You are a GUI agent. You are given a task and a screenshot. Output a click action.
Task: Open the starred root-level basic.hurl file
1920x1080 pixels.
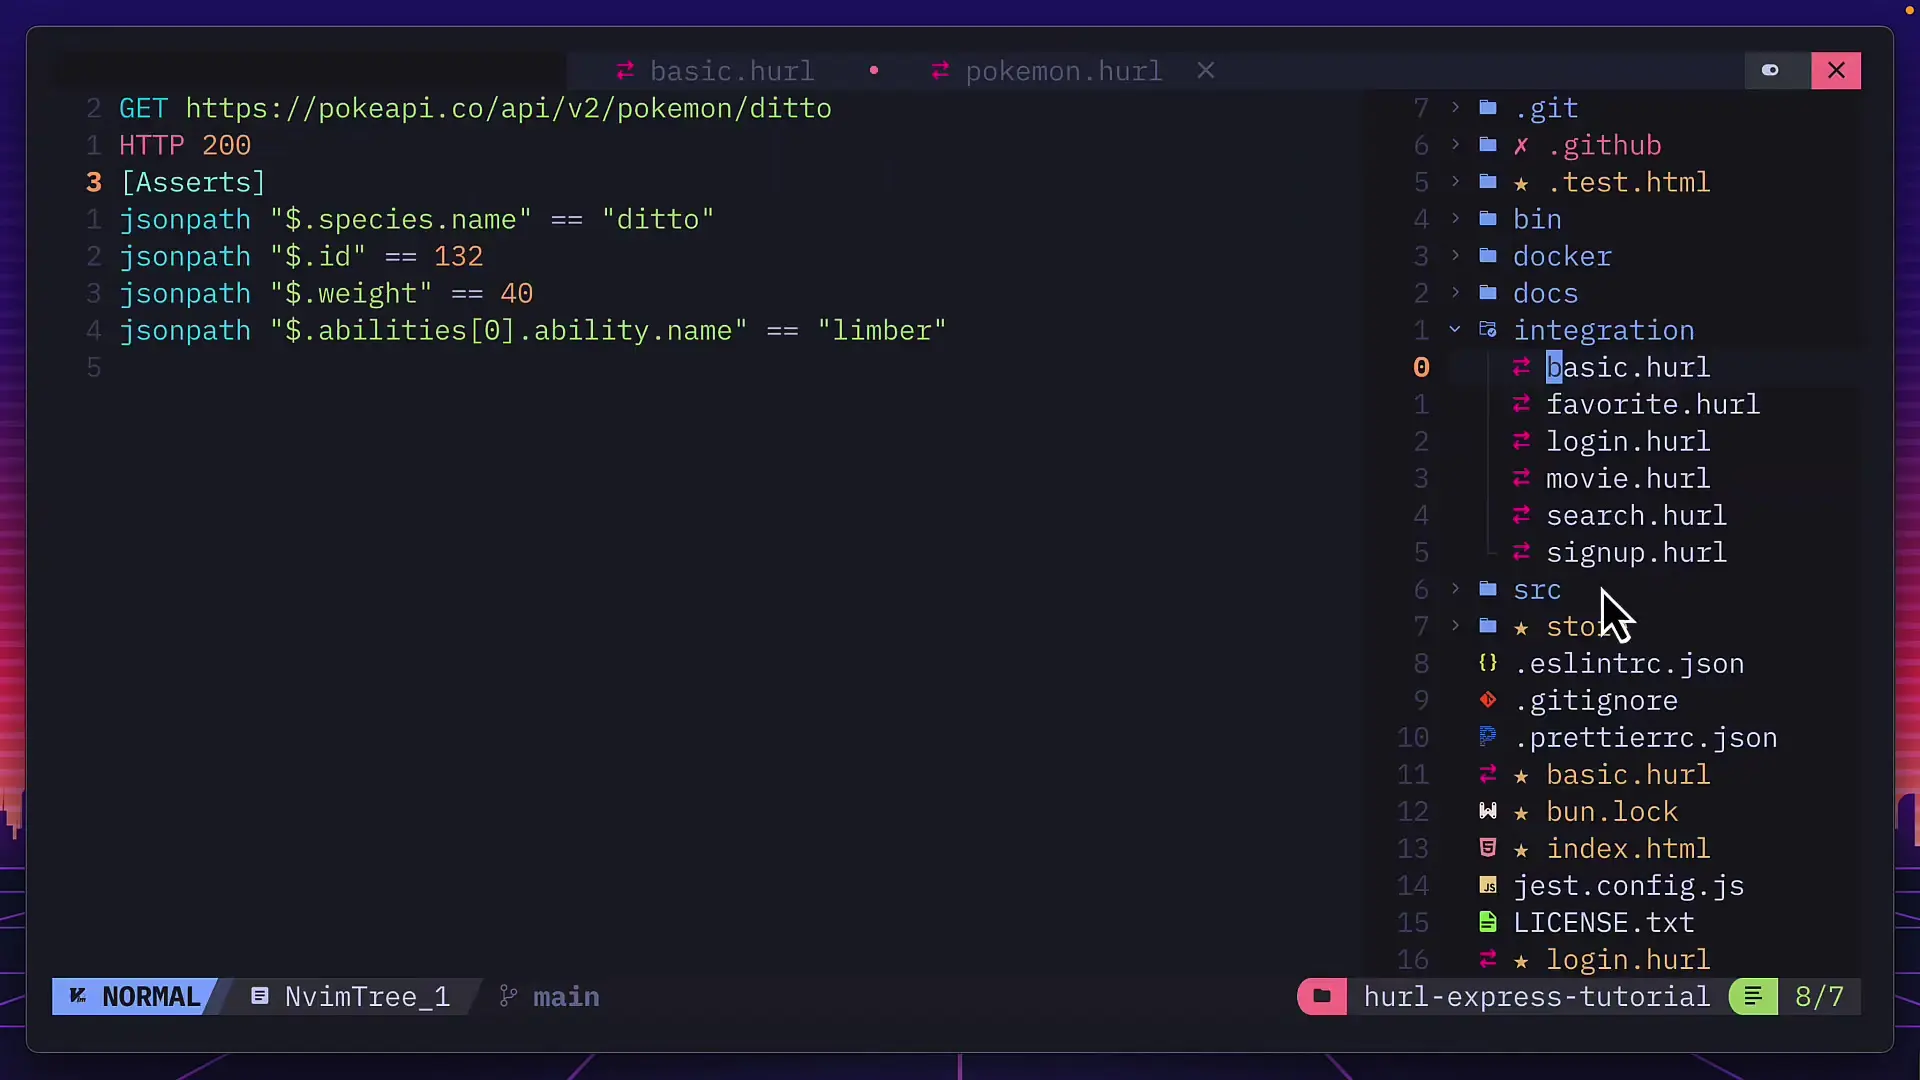1628,774
